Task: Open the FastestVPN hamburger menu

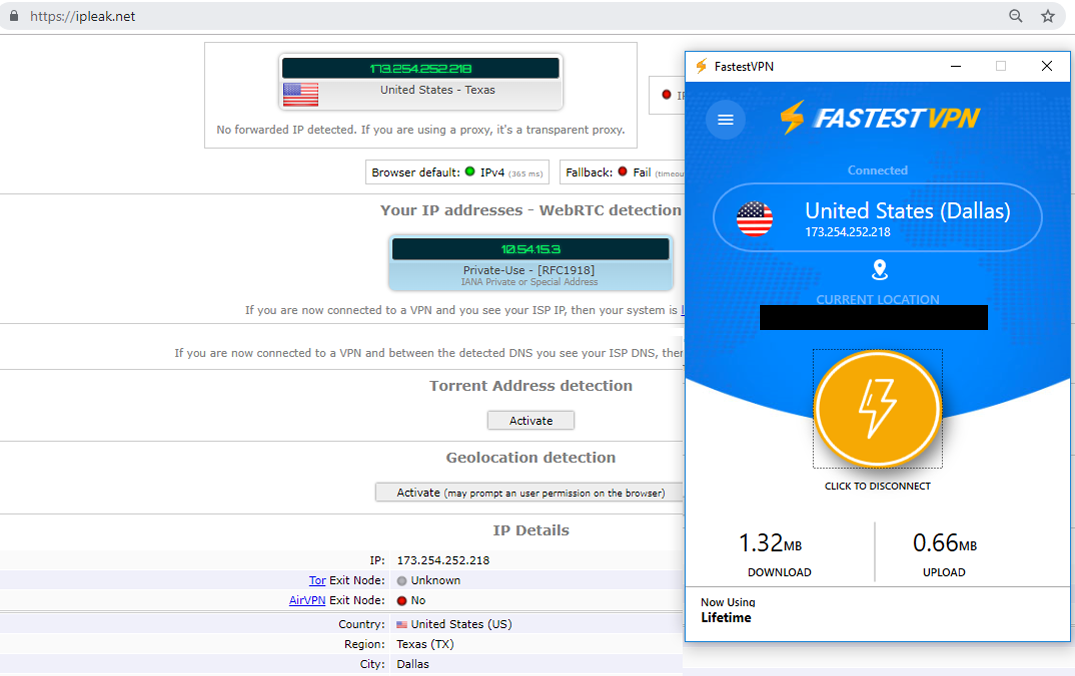Action: (x=725, y=120)
